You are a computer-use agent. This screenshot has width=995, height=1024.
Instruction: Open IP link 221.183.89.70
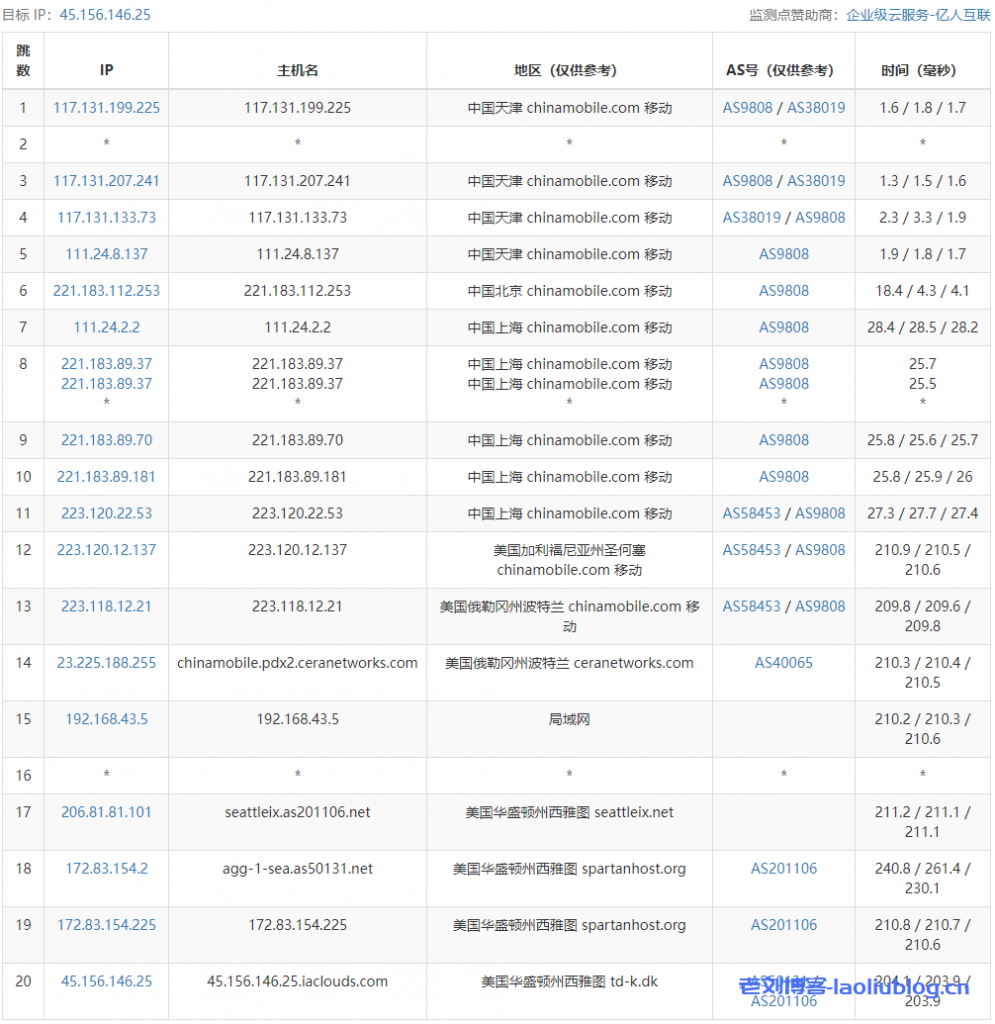(x=106, y=440)
